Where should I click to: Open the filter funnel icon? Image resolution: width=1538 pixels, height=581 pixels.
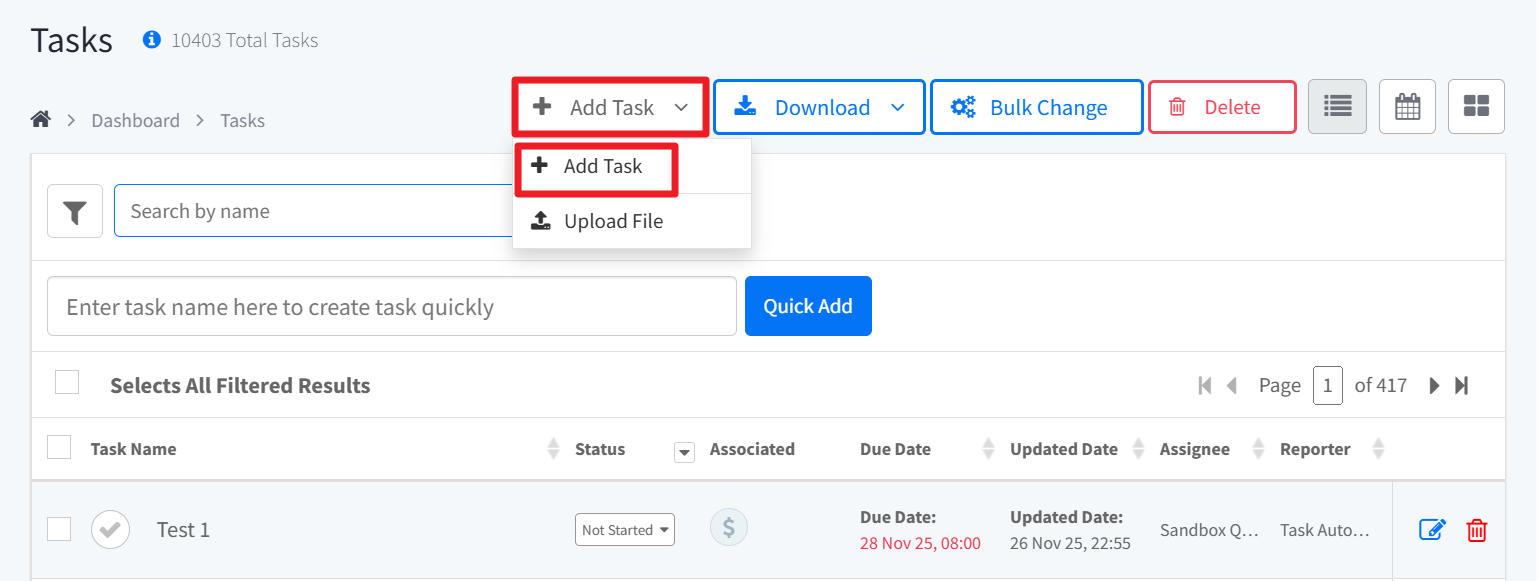[x=75, y=212]
